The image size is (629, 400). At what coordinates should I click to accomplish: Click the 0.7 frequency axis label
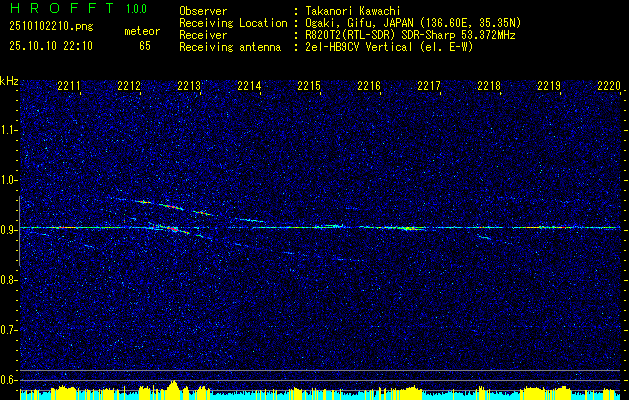8,330
